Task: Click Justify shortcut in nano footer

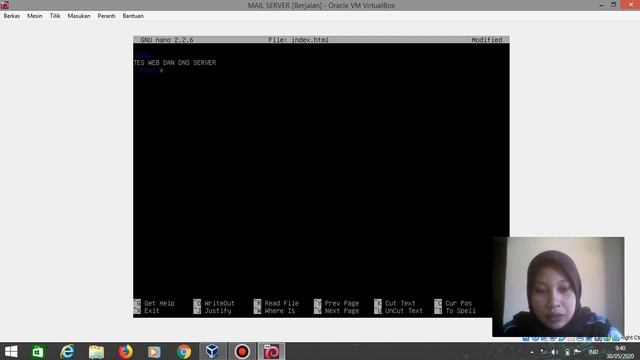Action: [x=213, y=311]
